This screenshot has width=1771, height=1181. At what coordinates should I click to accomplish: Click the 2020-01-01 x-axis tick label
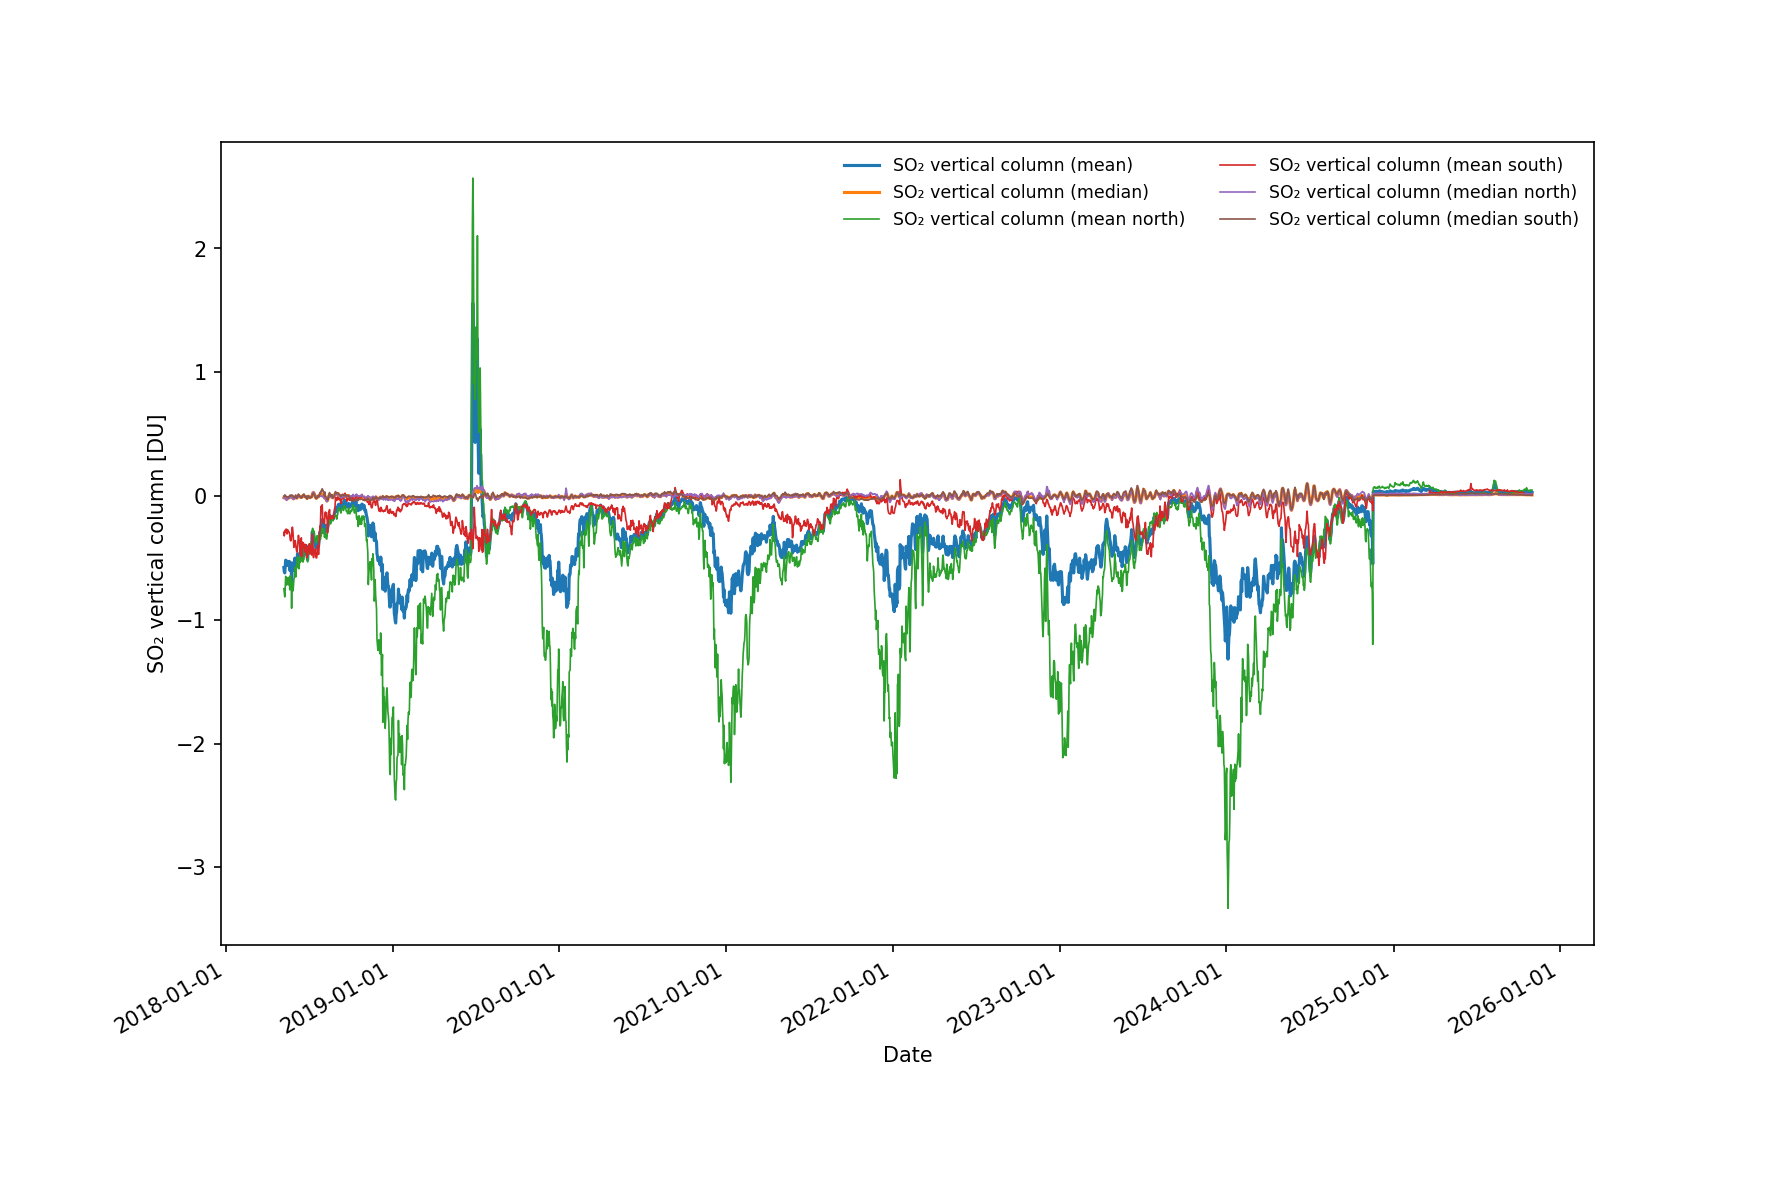[x=503, y=998]
